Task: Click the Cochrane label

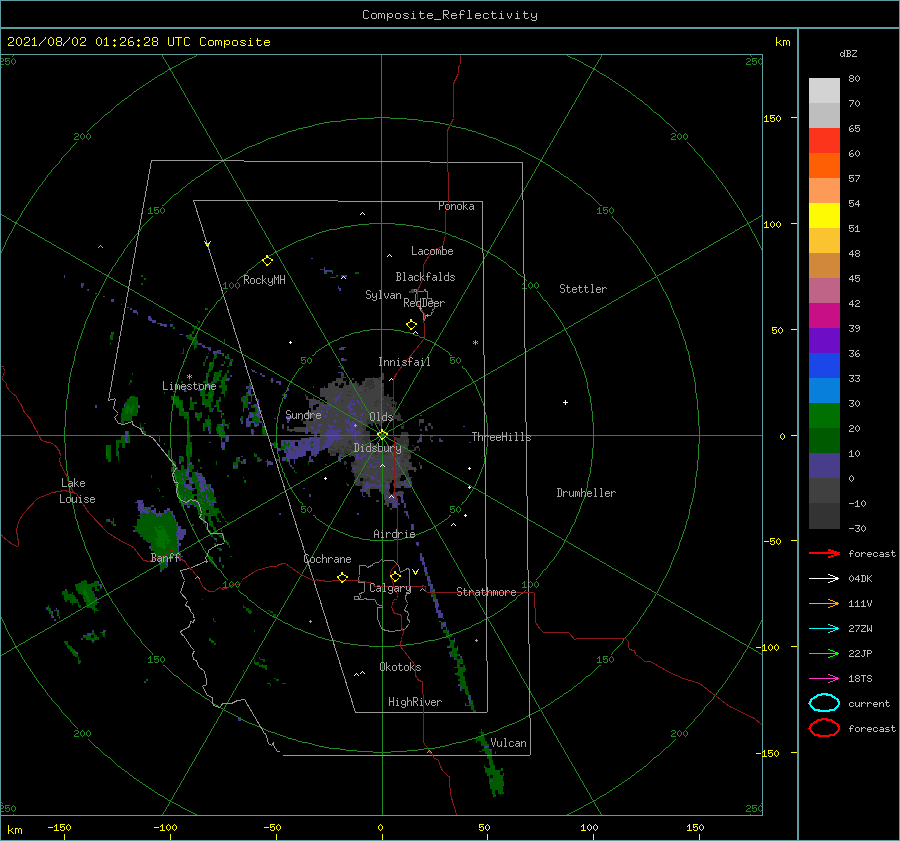Action: [x=327, y=559]
